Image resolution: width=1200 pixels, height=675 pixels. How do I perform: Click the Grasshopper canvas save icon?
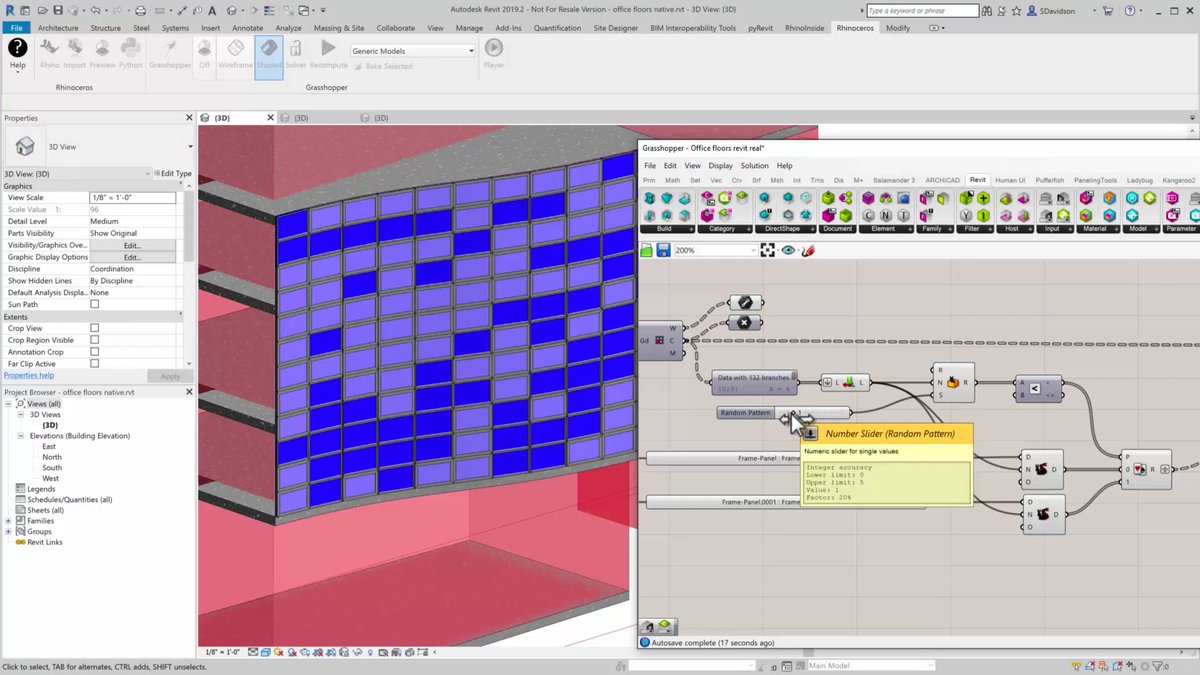click(x=663, y=250)
